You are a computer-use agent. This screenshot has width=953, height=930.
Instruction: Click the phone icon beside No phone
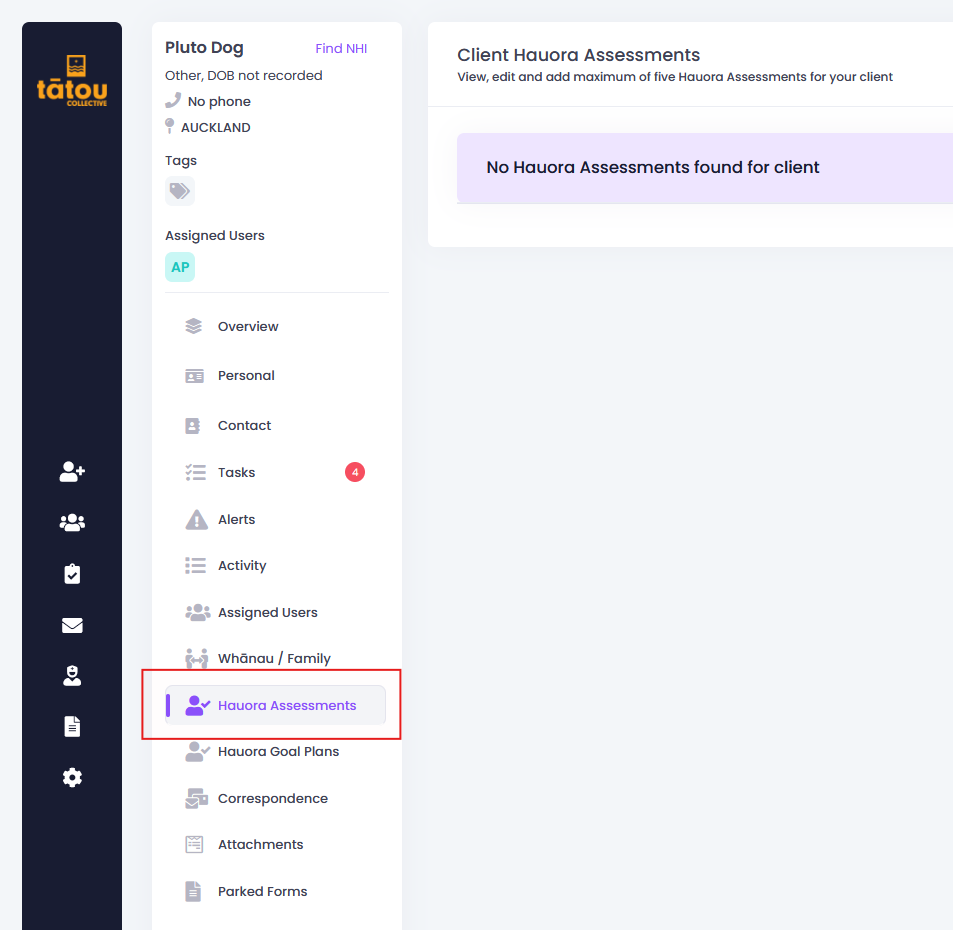[173, 100]
